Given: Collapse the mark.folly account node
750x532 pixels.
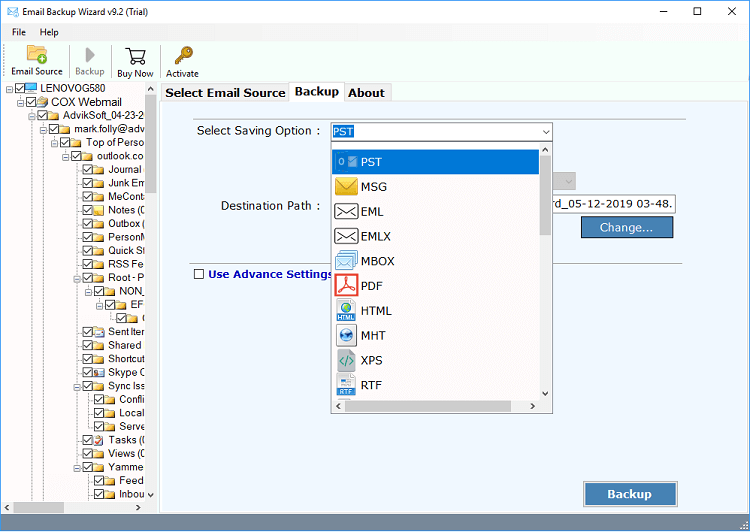Looking at the screenshot, I should click(43, 130).
